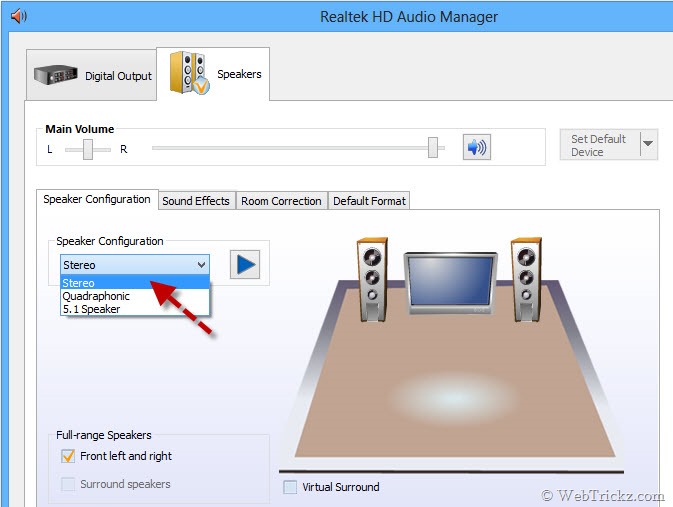This screenshot has height=507, width=673.
Task: Click the Main Volume group label
Action: coord(80,129)
